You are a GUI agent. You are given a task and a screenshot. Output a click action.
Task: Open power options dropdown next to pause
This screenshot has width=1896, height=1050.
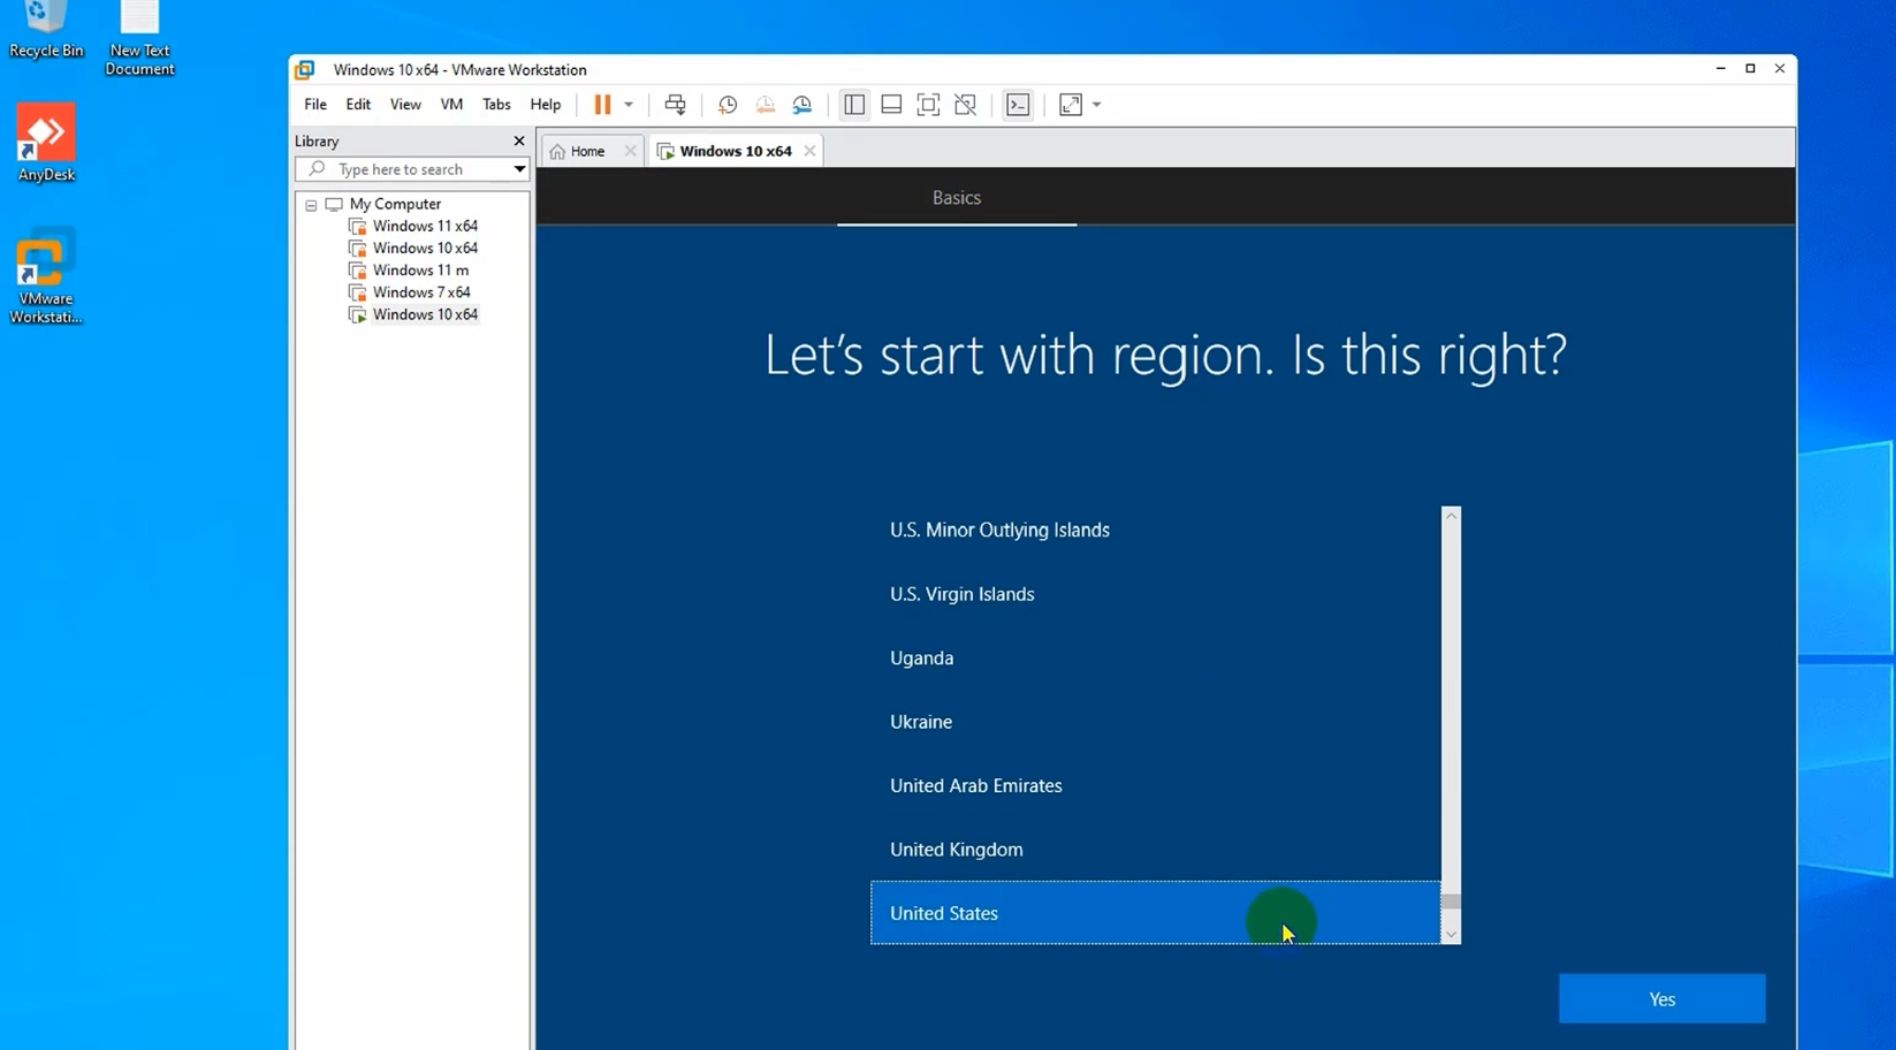[629, 104]
